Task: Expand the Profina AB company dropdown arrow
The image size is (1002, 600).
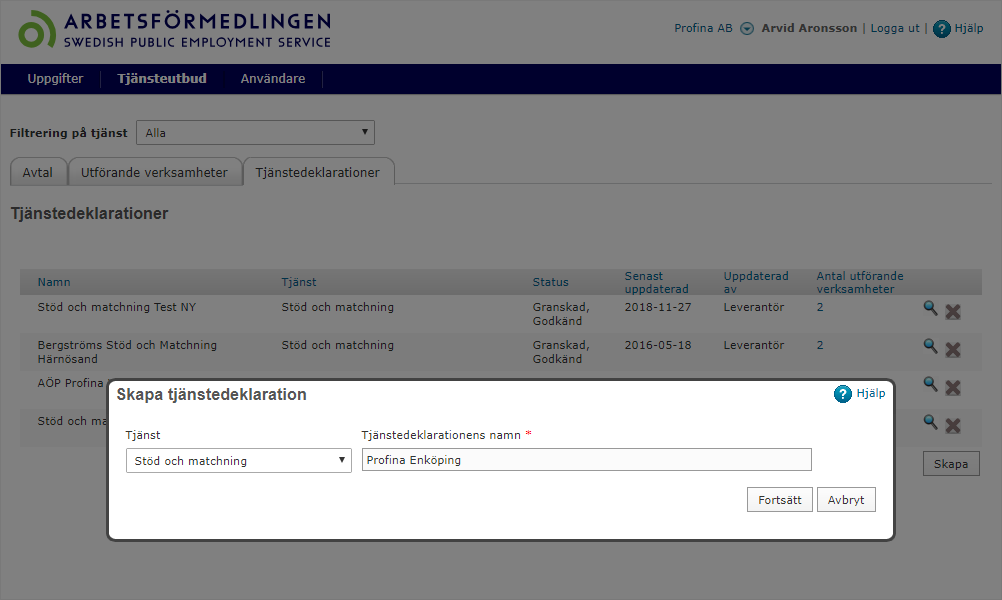Action: coord(747,29)
